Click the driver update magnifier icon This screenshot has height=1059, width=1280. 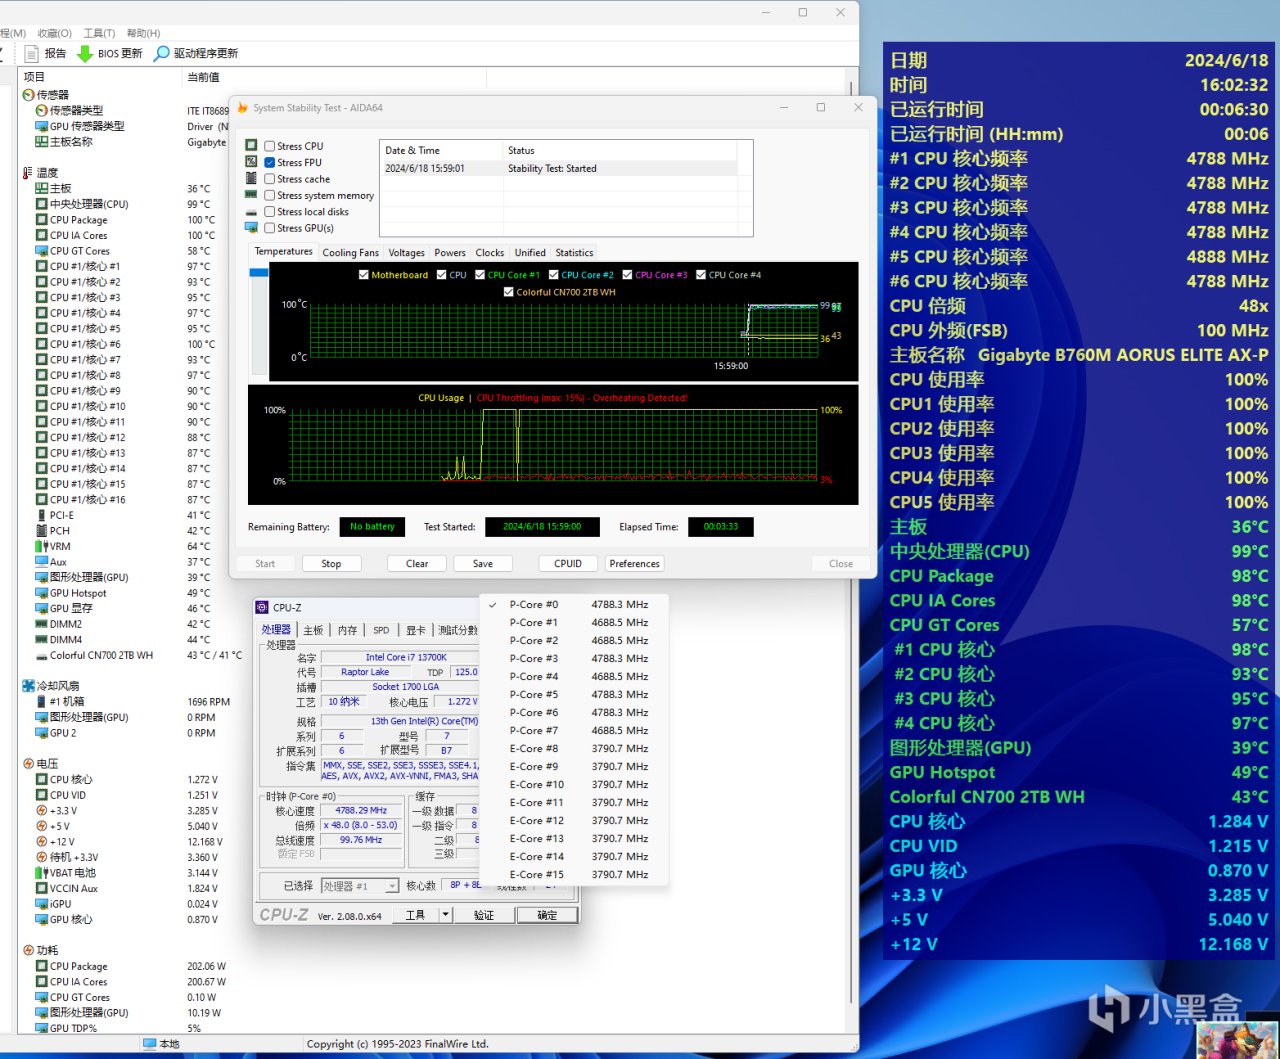point(161,53)
